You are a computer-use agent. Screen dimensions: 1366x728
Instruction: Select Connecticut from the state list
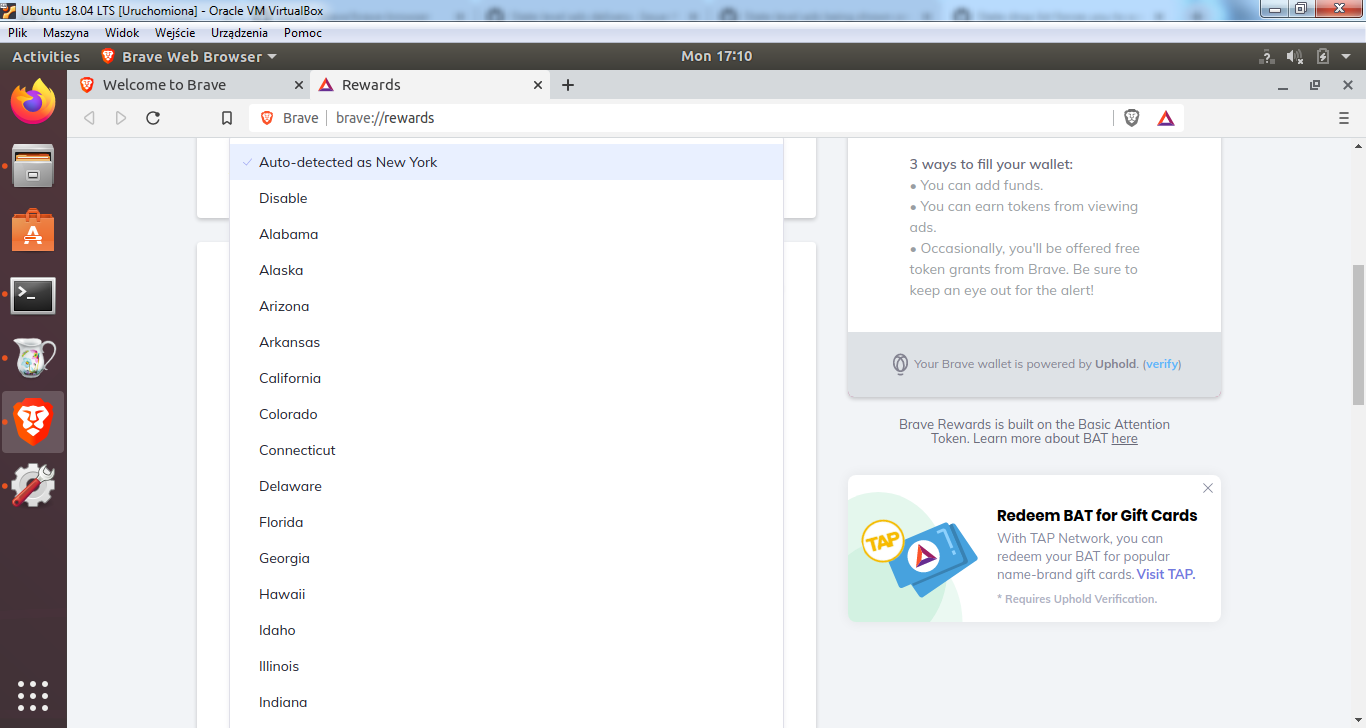point(506,450)
